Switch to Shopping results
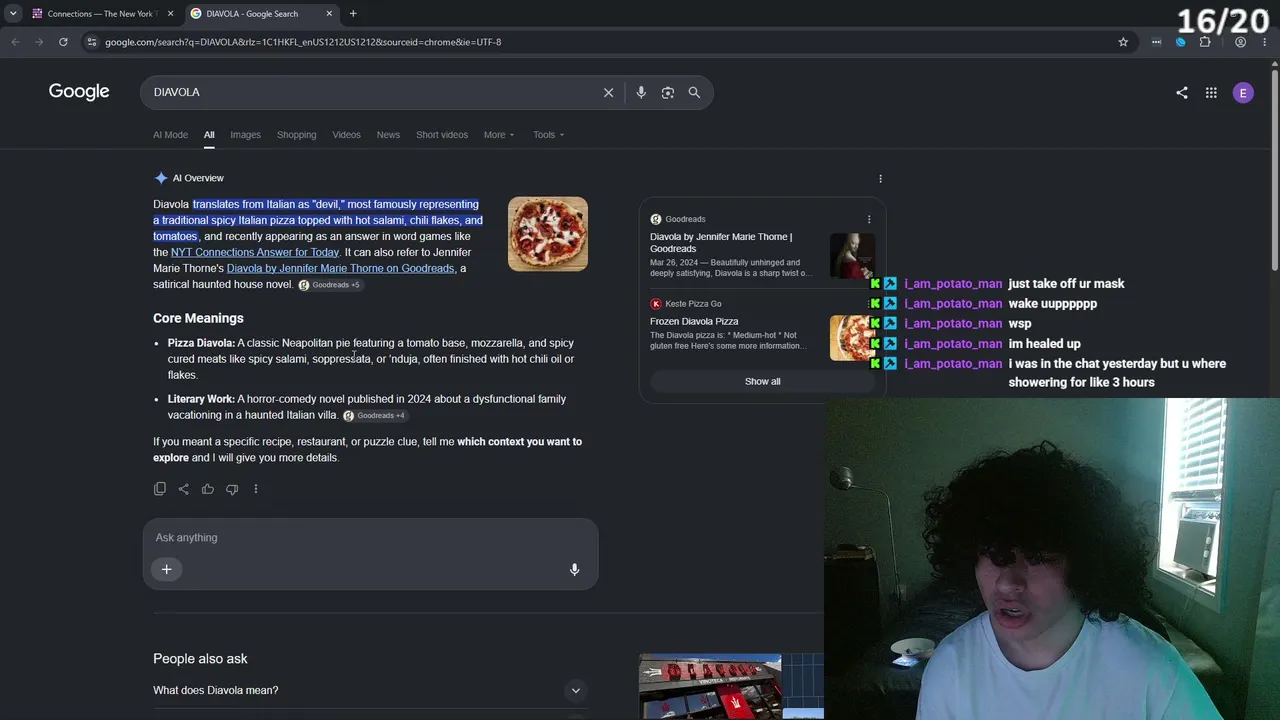This screenshot has height=720, width=1280. [x=296, y=135]
